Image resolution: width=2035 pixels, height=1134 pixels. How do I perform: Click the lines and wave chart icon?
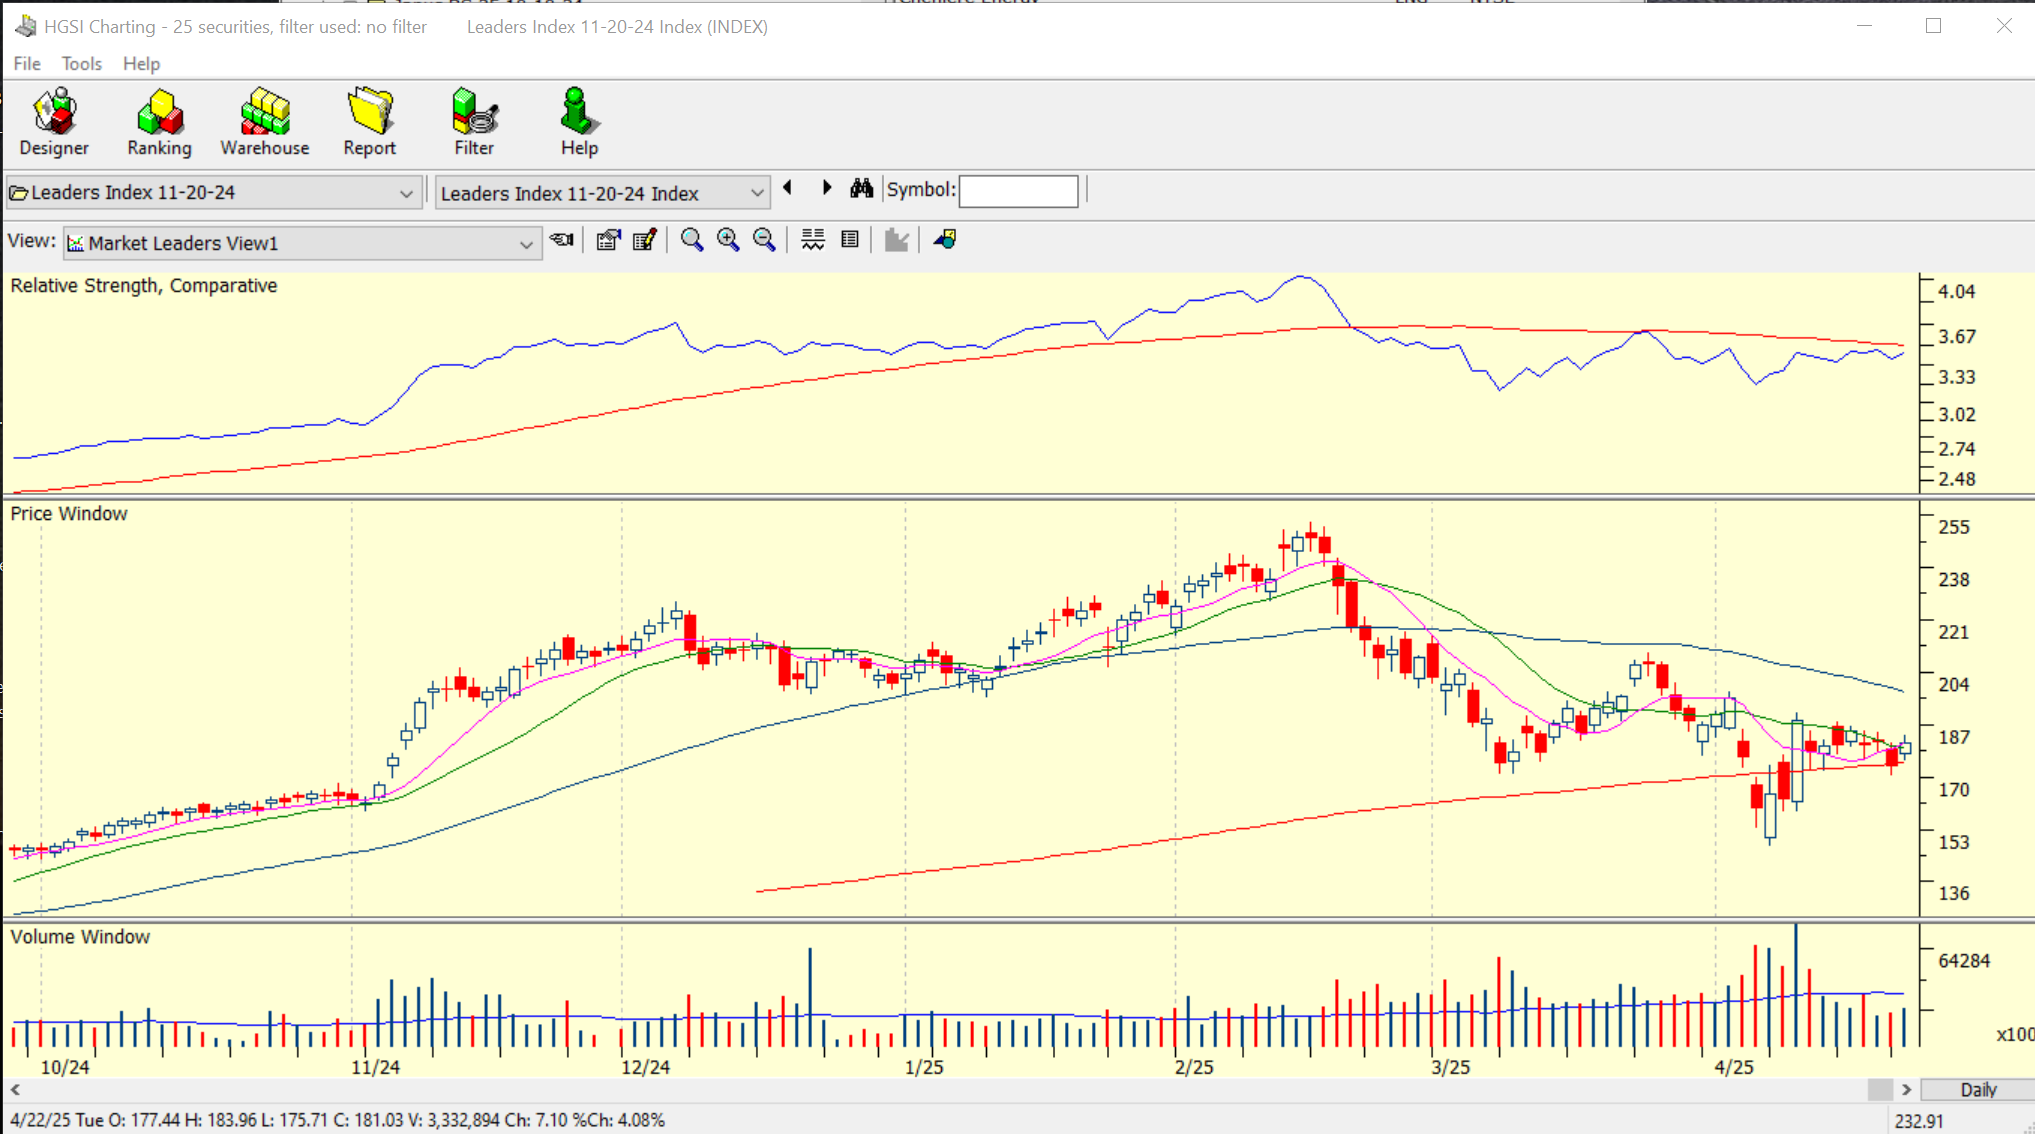[x=813, y=240]
